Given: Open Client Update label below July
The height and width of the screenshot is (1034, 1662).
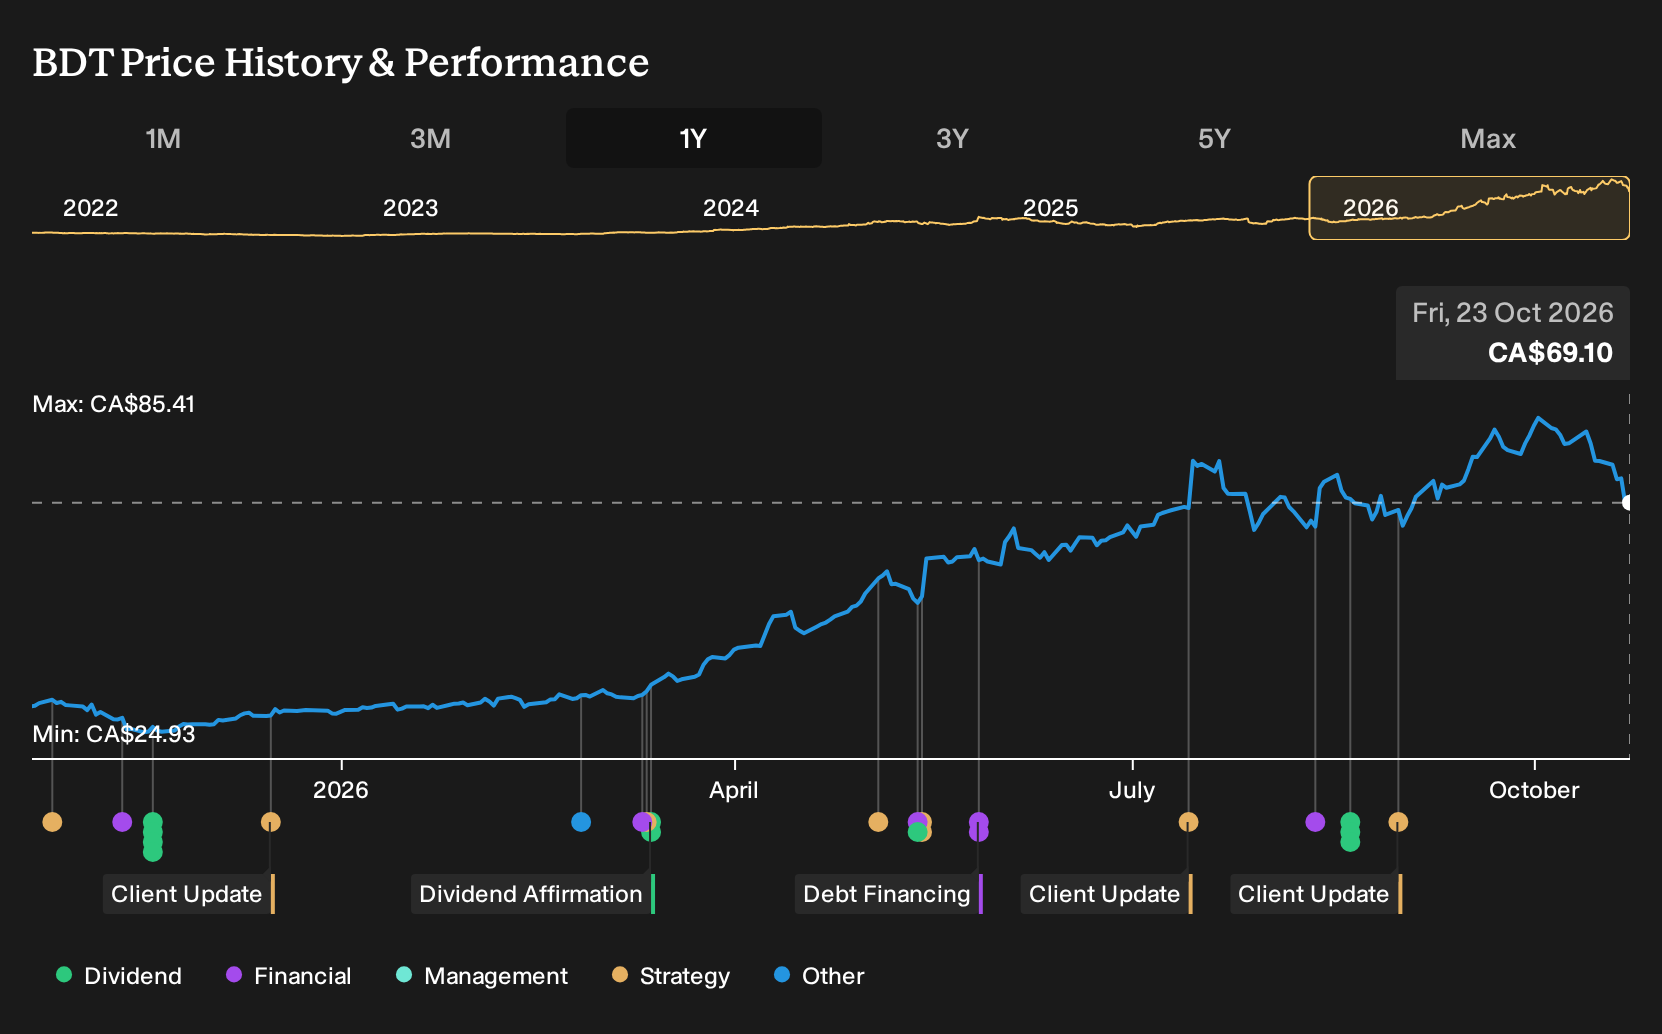Looking at the screenshot, I should tap(1106, 894).
